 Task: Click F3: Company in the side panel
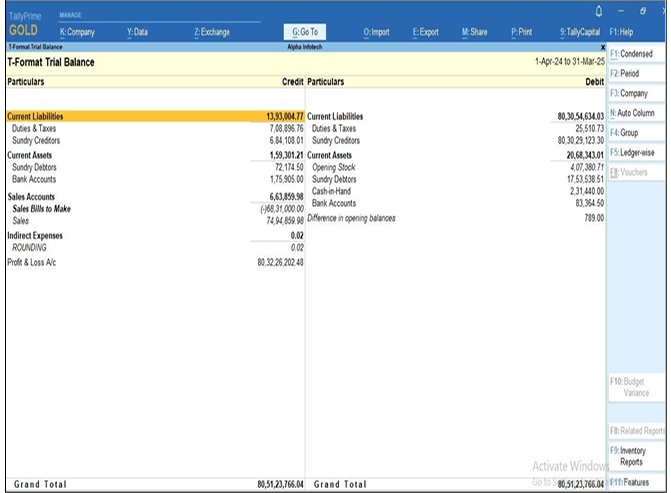click(636, 93)
